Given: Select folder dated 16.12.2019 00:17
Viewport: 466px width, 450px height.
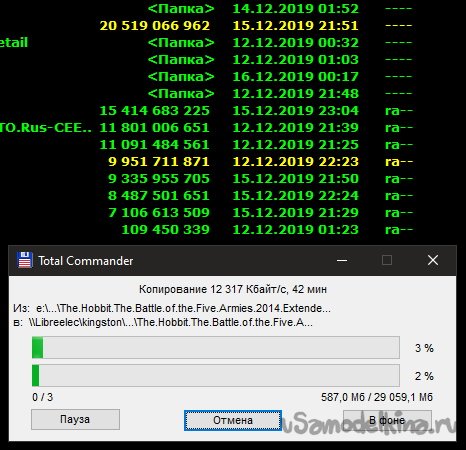Looking at the screenshot, I should pyautogui.click(x=207, y=77).
